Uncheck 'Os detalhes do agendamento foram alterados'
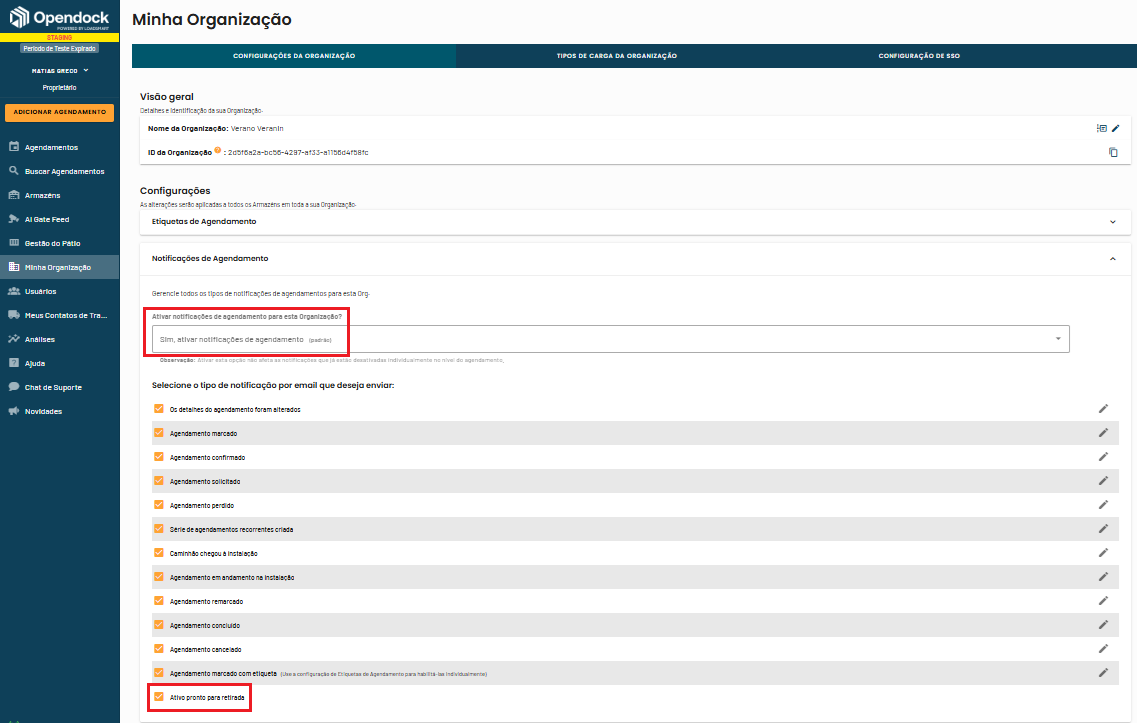Screen dimensions: 1137x723 coord(159,409)
